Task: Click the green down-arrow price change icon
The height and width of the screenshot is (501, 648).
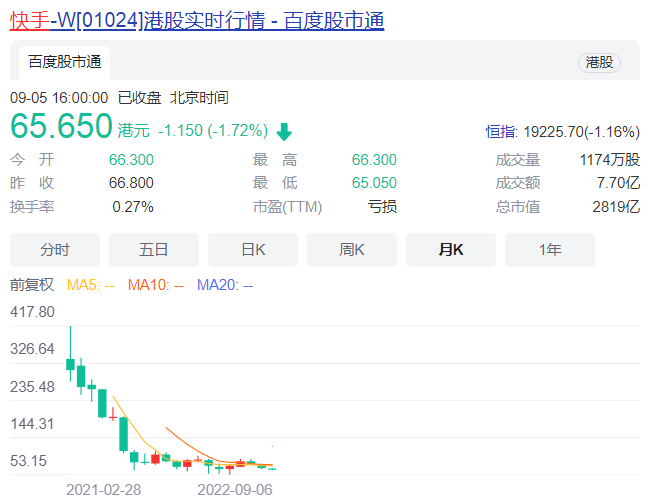Action: 284,132
